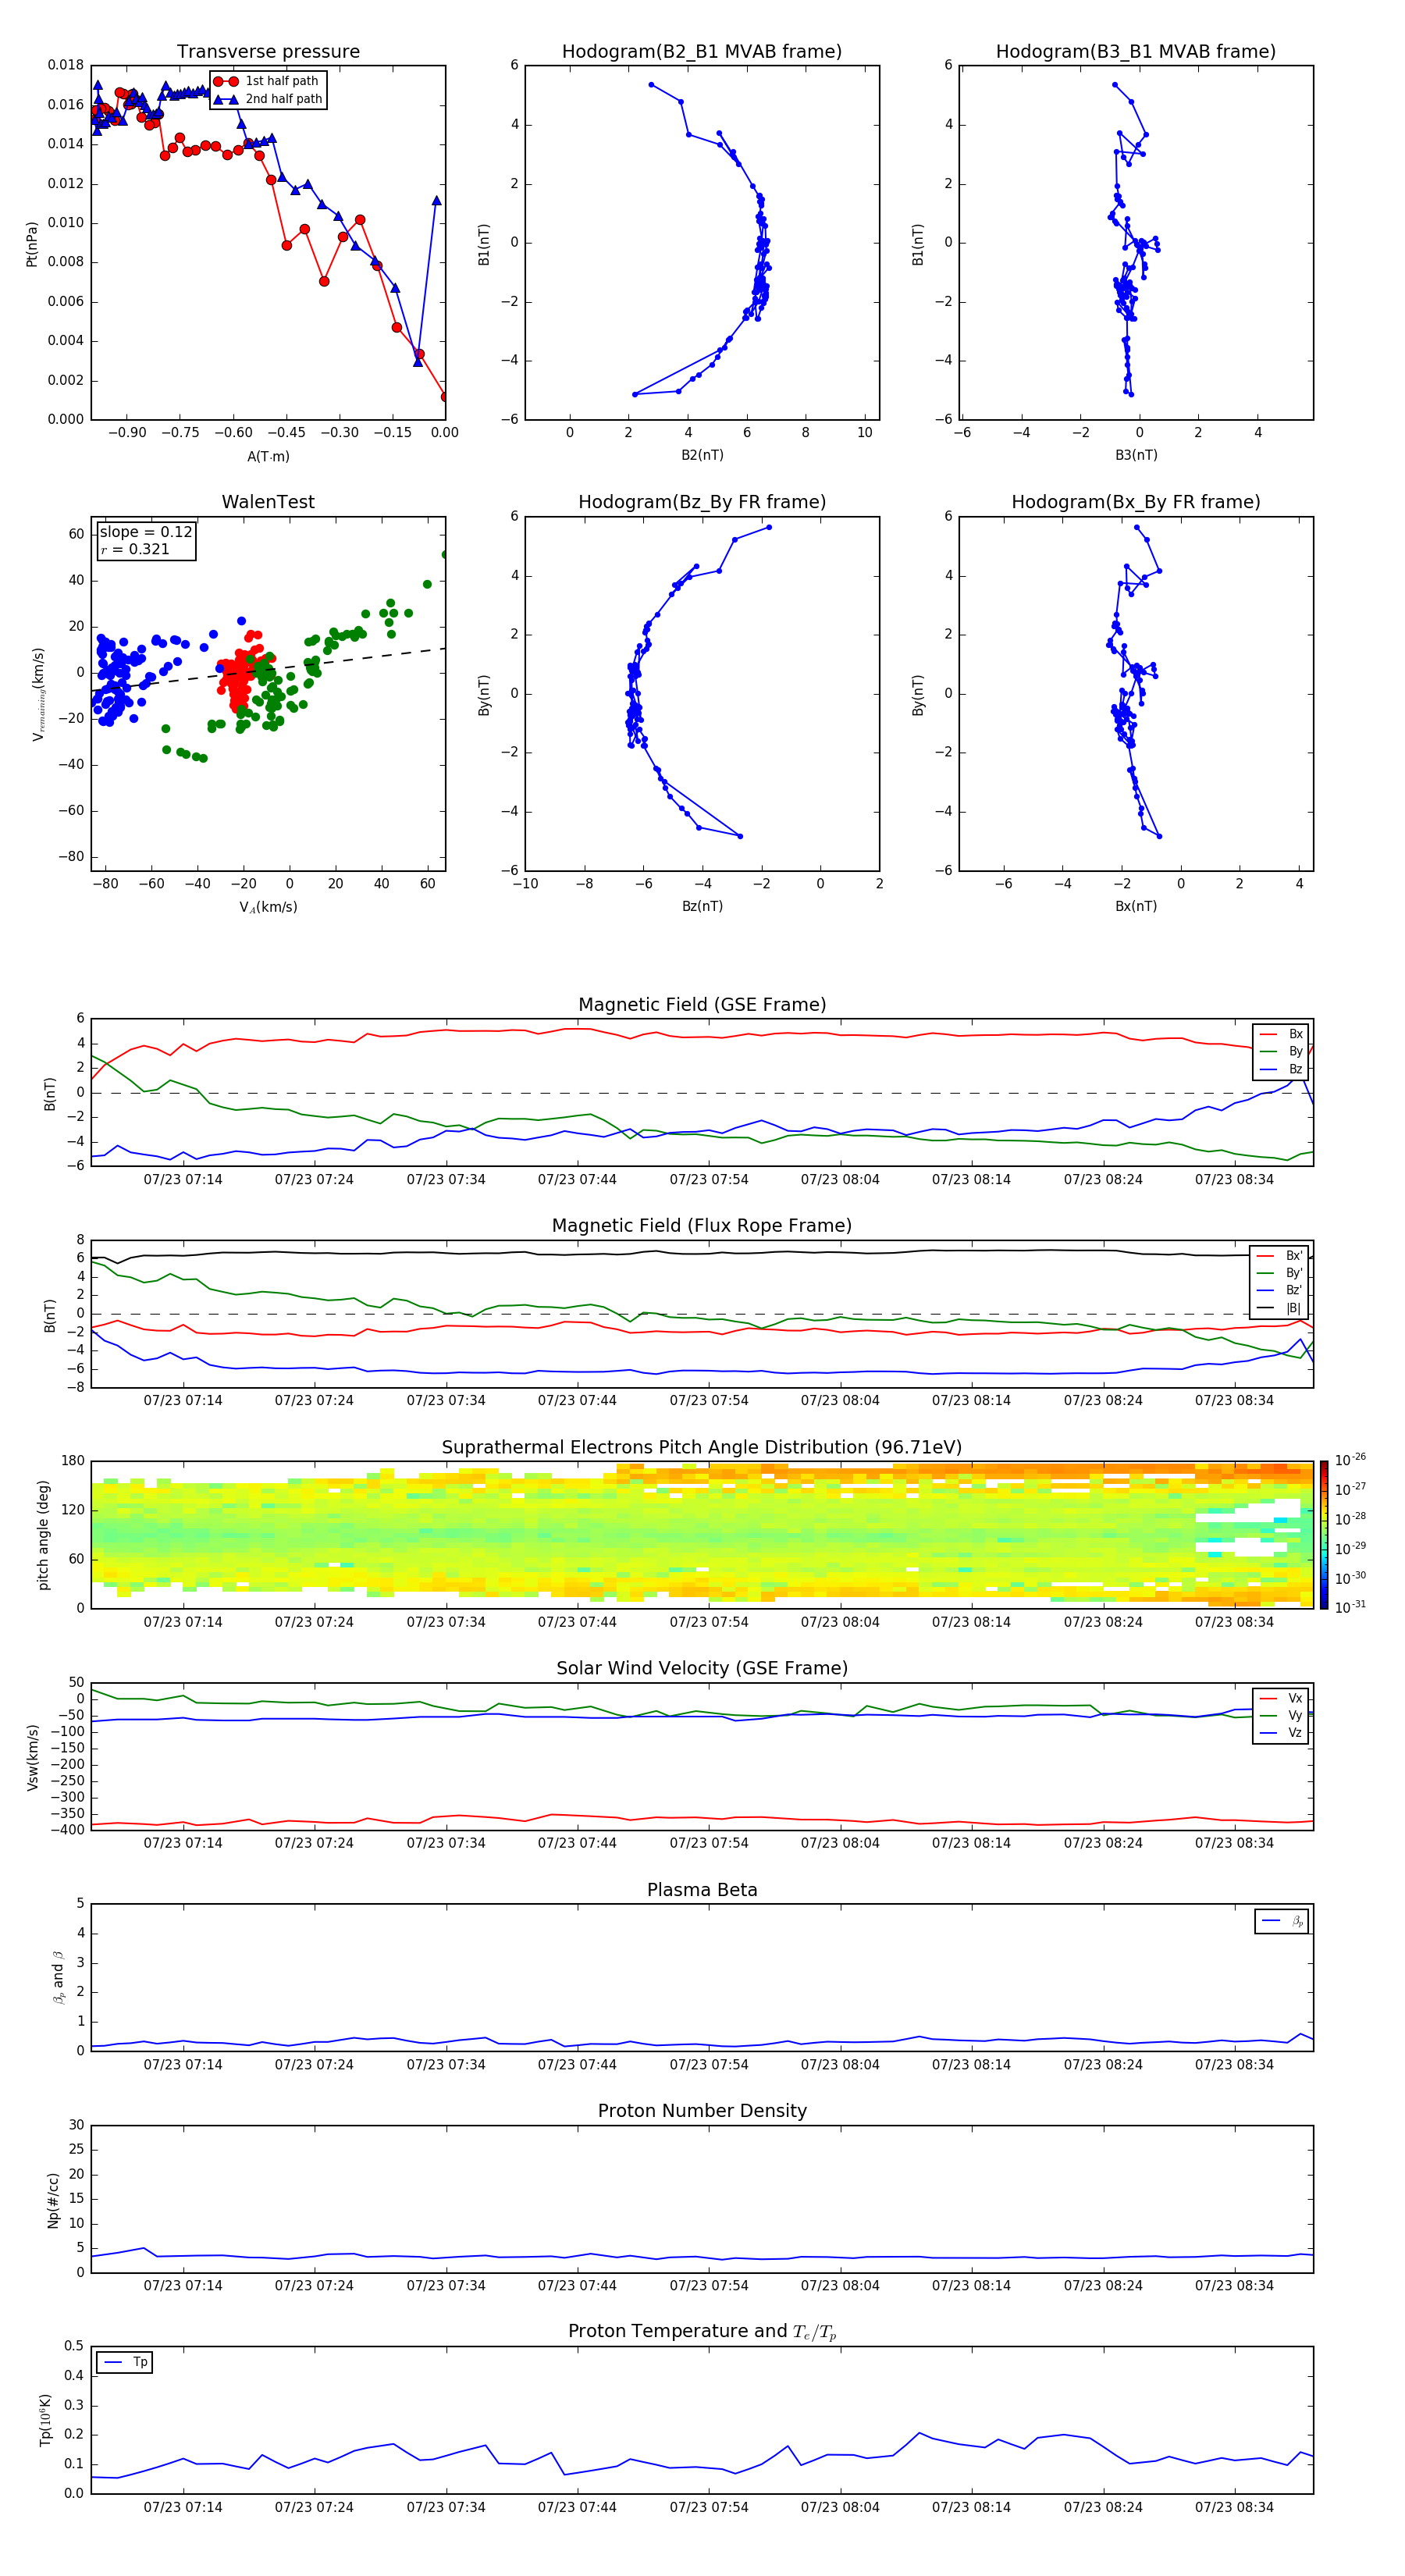Click the "Solar Wind Velocity (GSE Frame)" title
The height and width of the screenshot is (2576, 1405).
pos(702,1668)
